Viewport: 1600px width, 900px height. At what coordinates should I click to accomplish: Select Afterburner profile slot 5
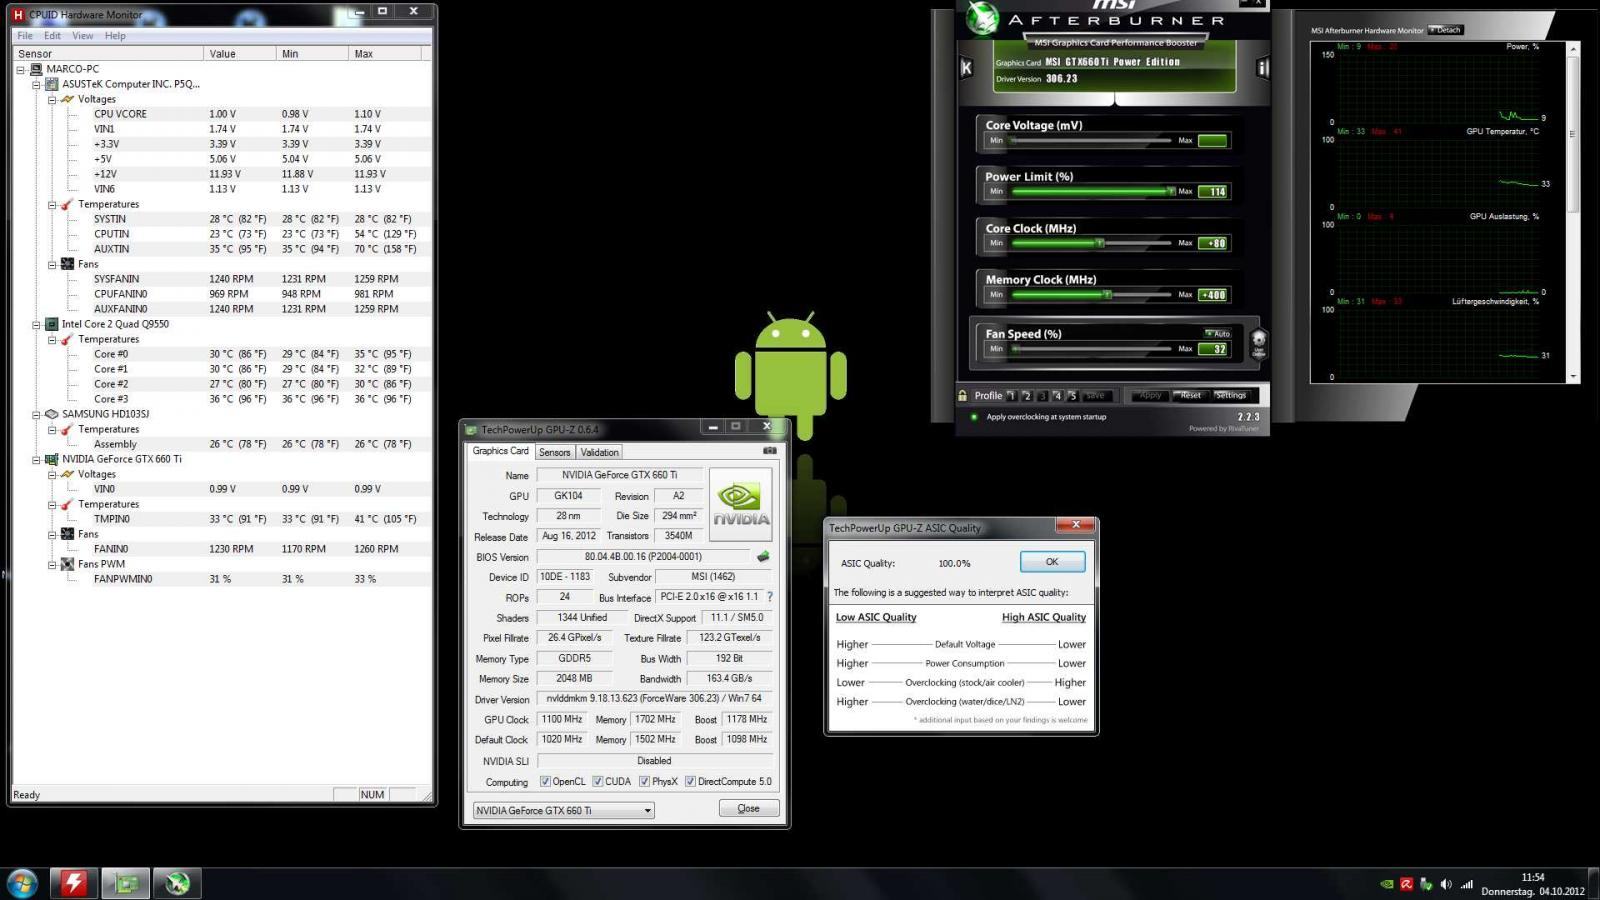pyautogui.click(x=1072, y=395)
